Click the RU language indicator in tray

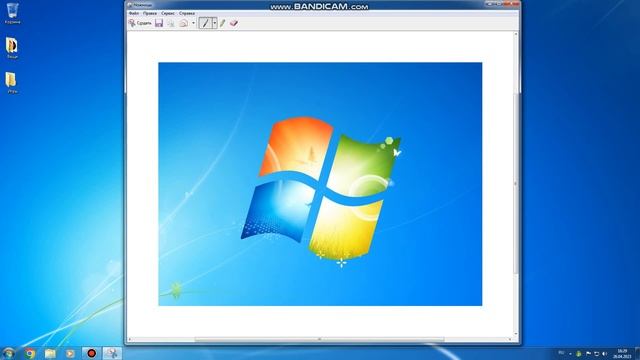tap(561, 353)
